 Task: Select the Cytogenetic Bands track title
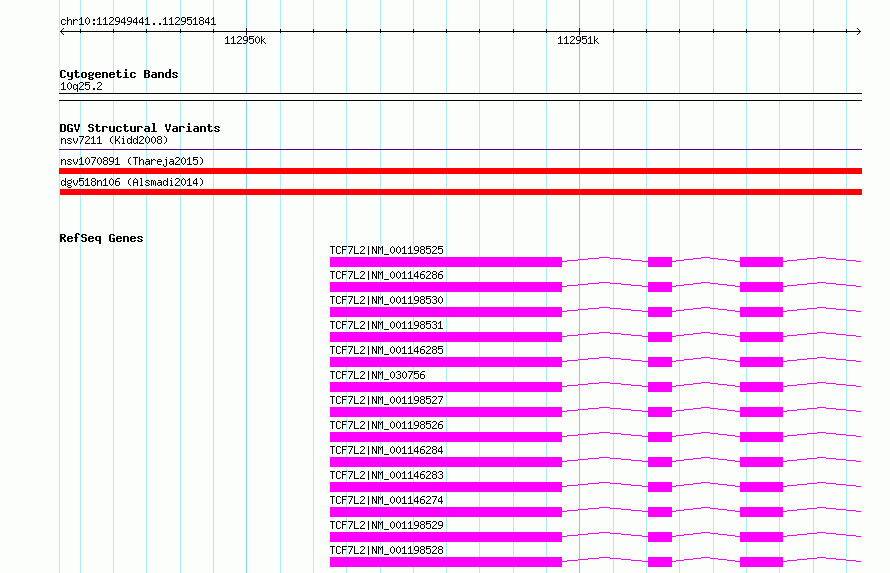click(119, 74)
